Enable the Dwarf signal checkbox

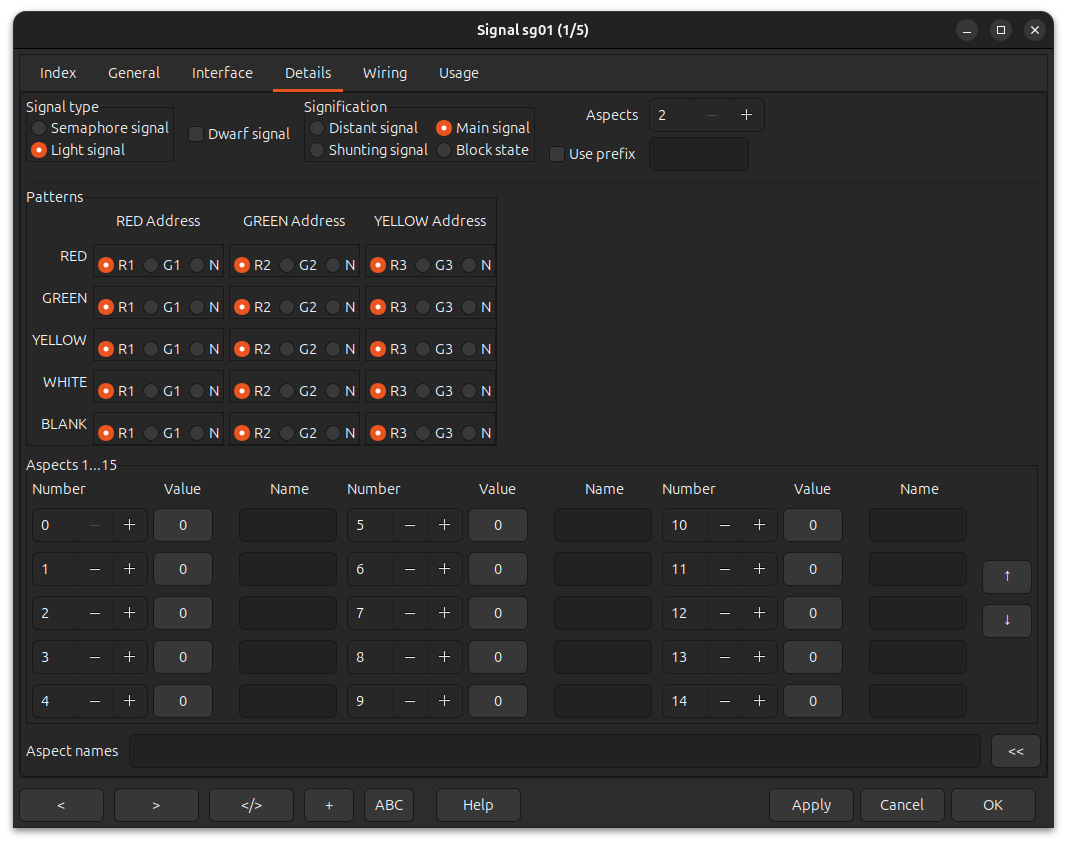point(196,134)
